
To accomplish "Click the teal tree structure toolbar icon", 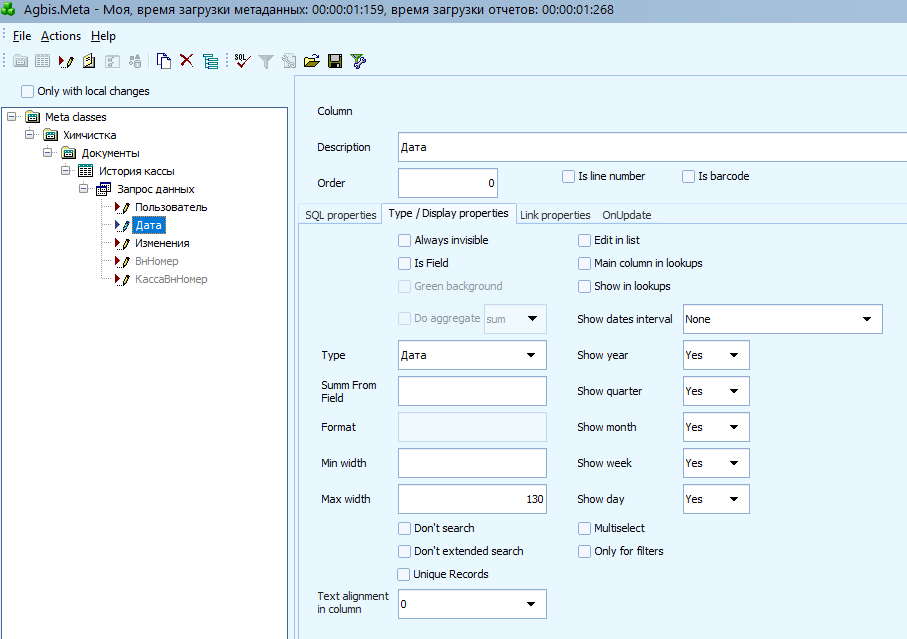I will (x=211, y=61).
